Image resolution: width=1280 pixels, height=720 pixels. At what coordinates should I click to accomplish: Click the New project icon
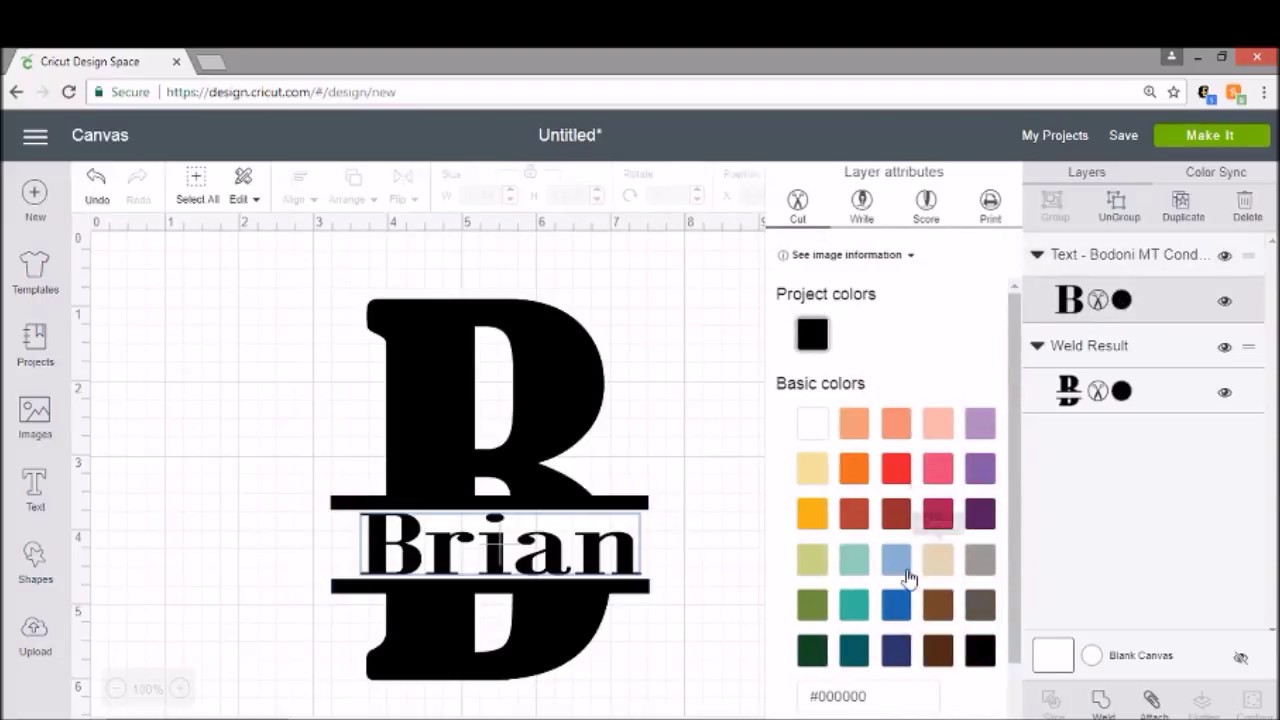coord(35,199)
